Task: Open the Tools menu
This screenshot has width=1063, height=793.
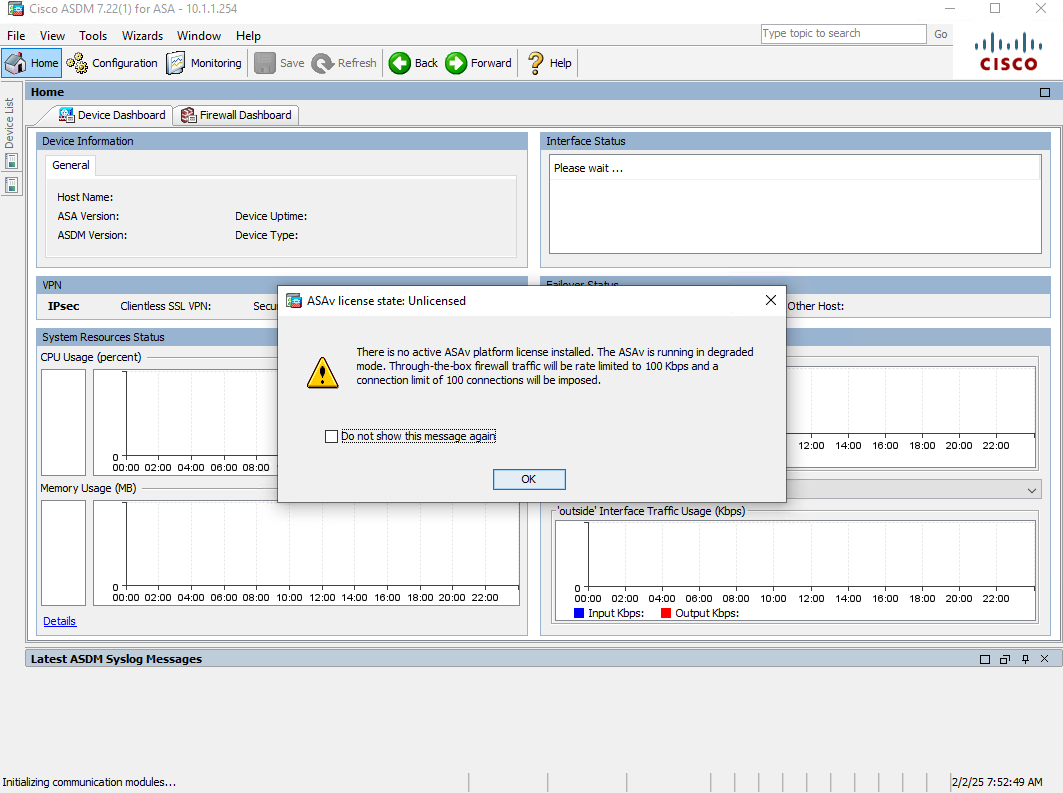Action: click(x=93, y=36)
